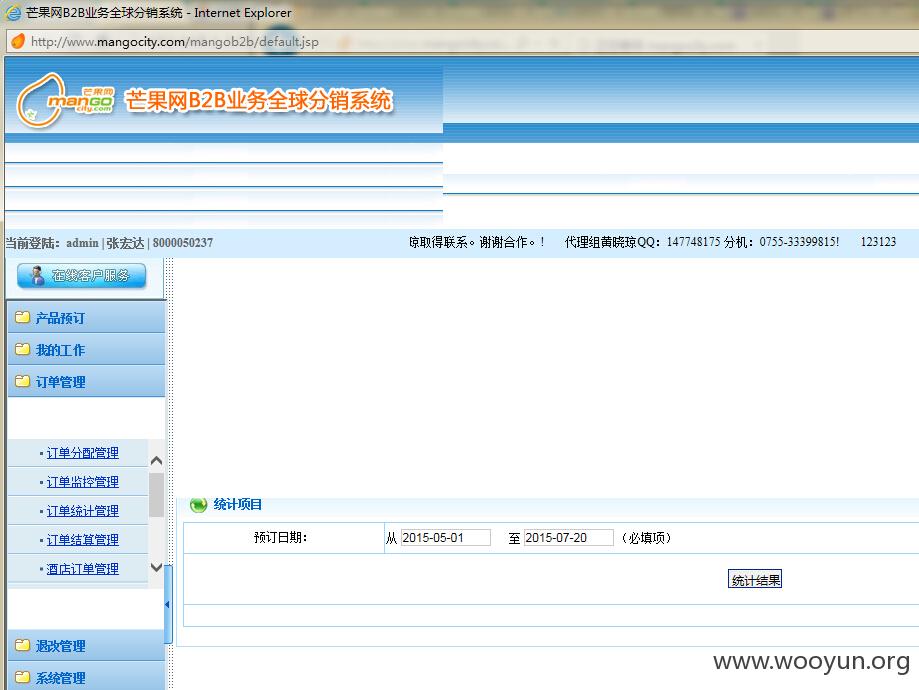Image resolution: width=919 pixels, height=690 pixels.
Task: Click the folder icon beside 退改管理
Action: (x=22, y=645)
